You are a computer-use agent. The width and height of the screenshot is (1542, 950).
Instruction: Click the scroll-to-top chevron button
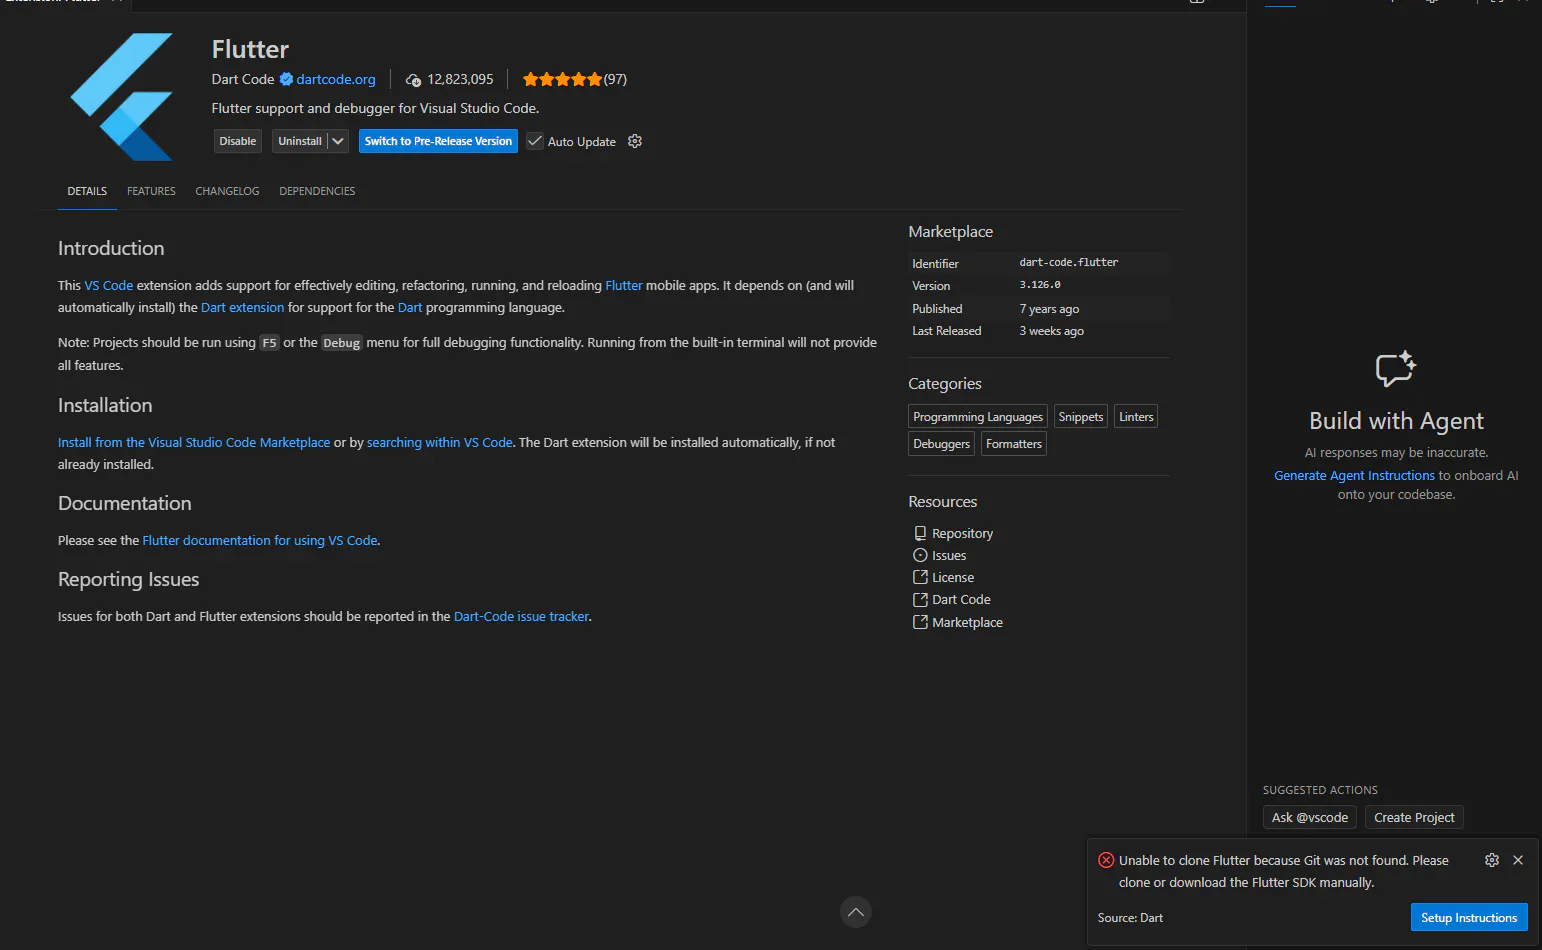tap(856, 912)
